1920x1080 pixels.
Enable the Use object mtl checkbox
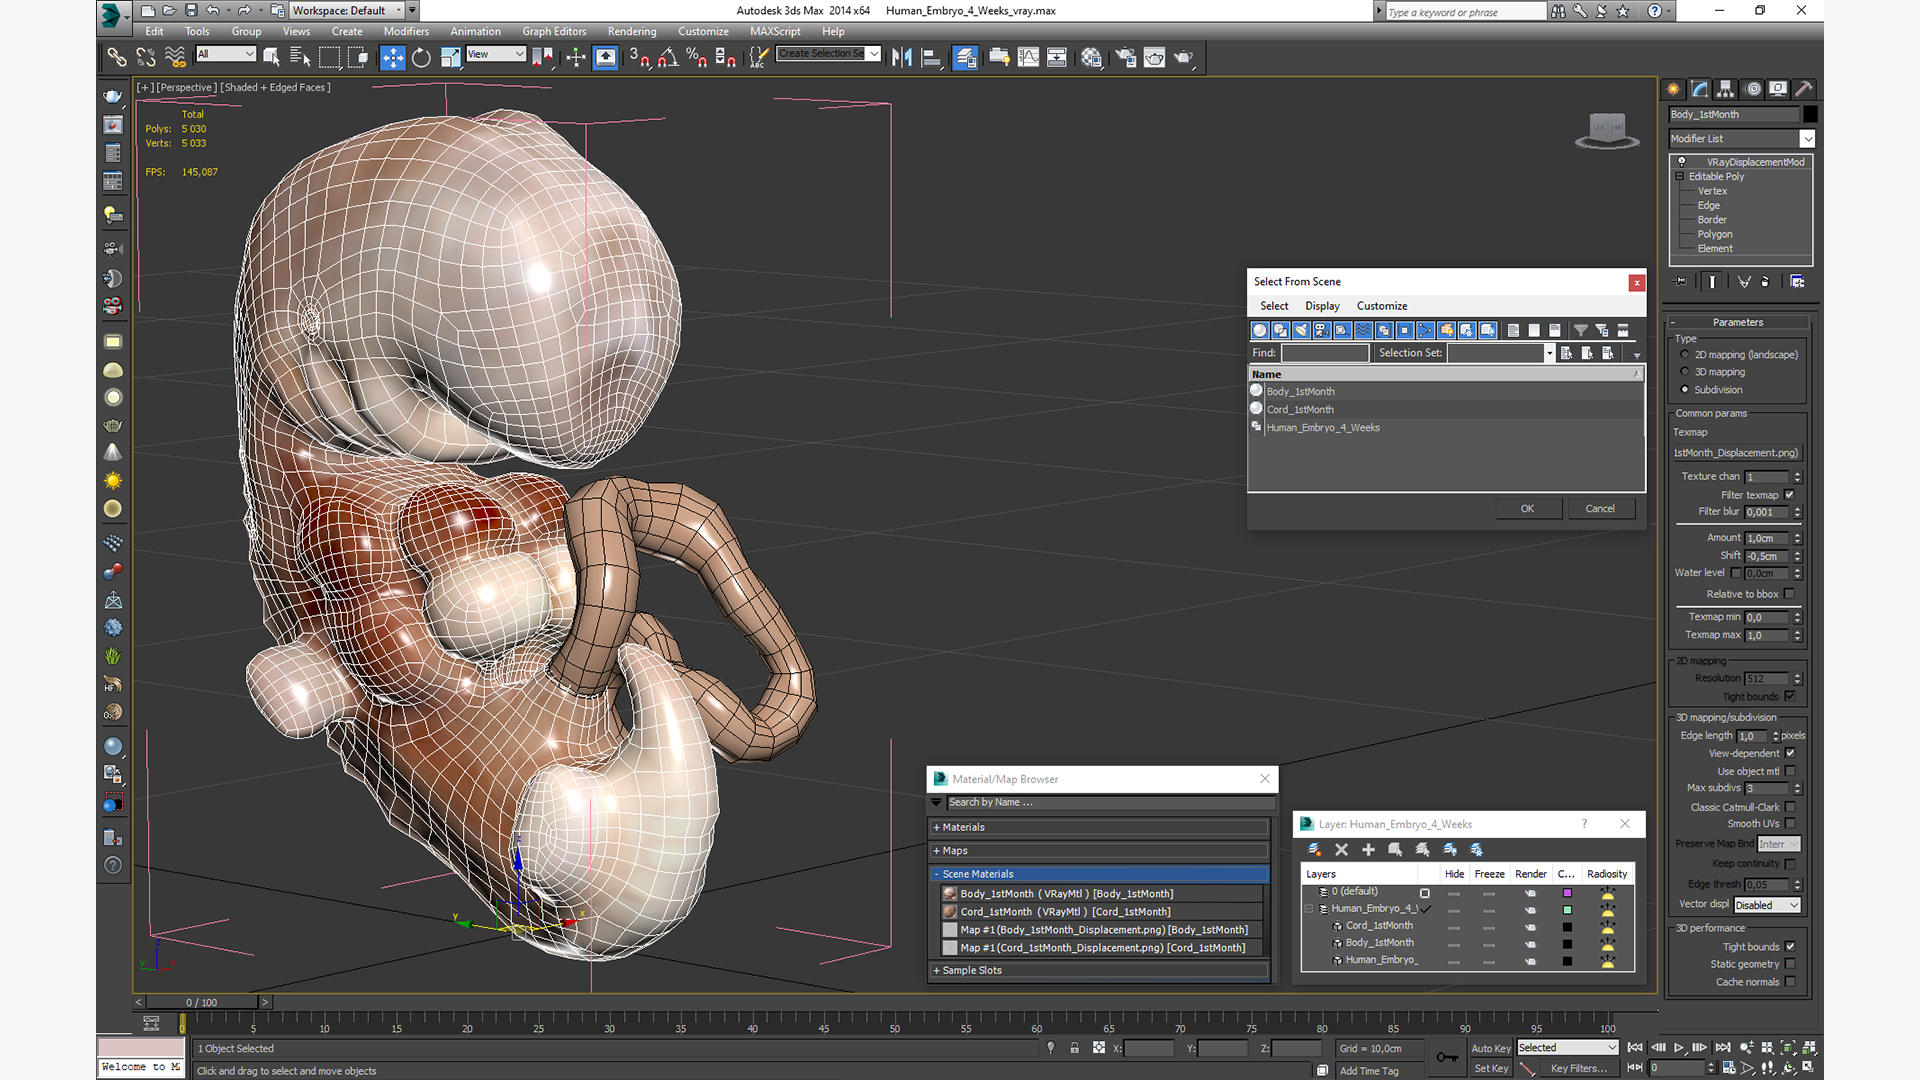pyautogui.click(x=1789, y=771)
